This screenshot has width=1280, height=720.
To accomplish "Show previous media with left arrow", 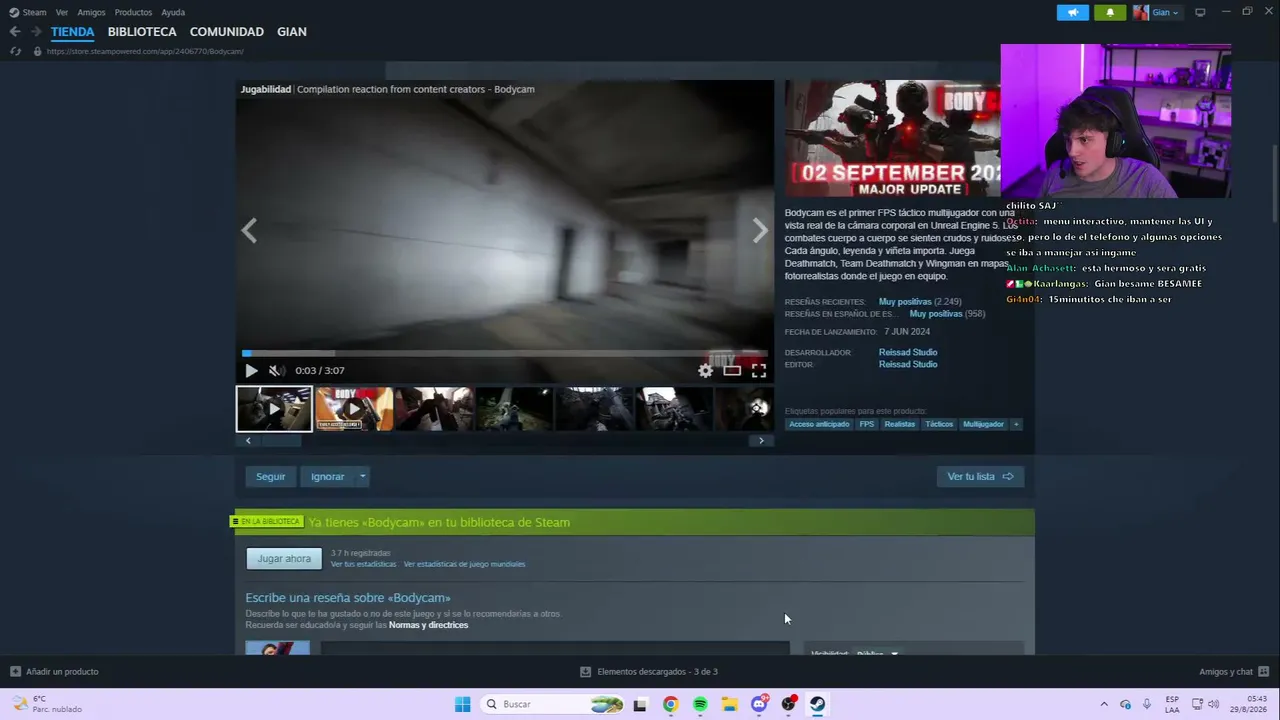I will 249,231.
